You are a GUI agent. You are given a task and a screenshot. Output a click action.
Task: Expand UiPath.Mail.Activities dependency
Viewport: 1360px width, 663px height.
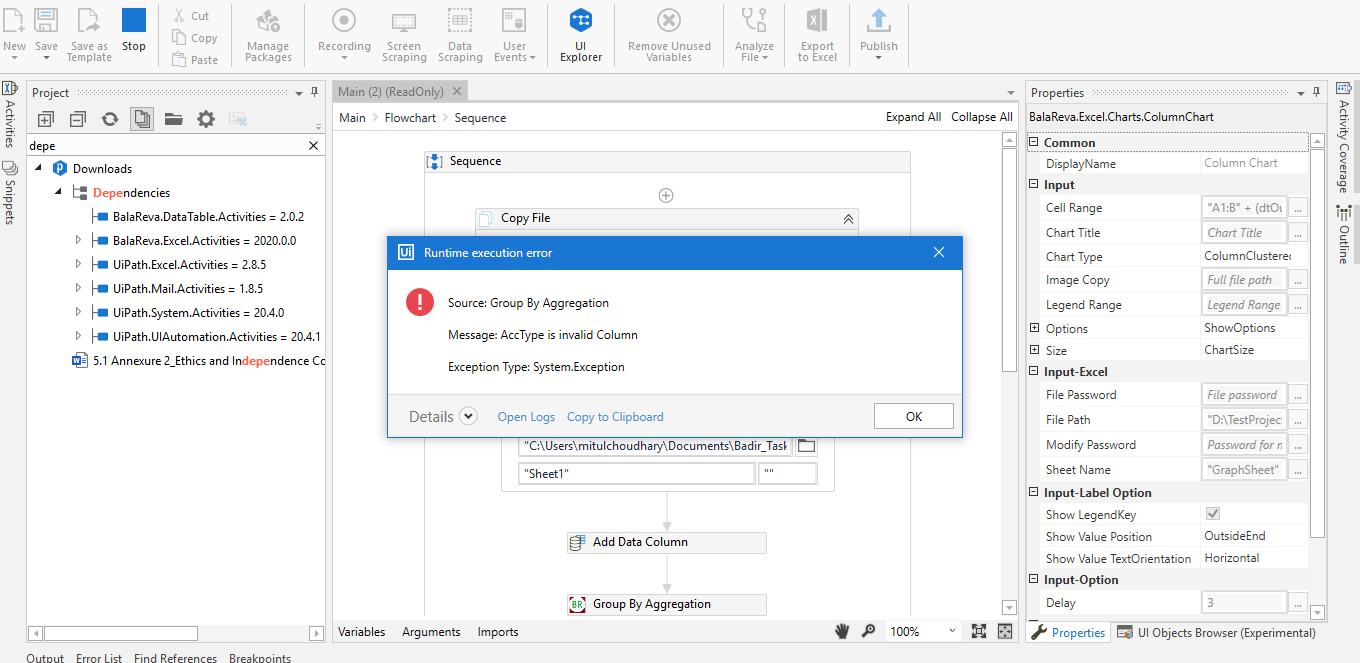(x=78, y=288)
